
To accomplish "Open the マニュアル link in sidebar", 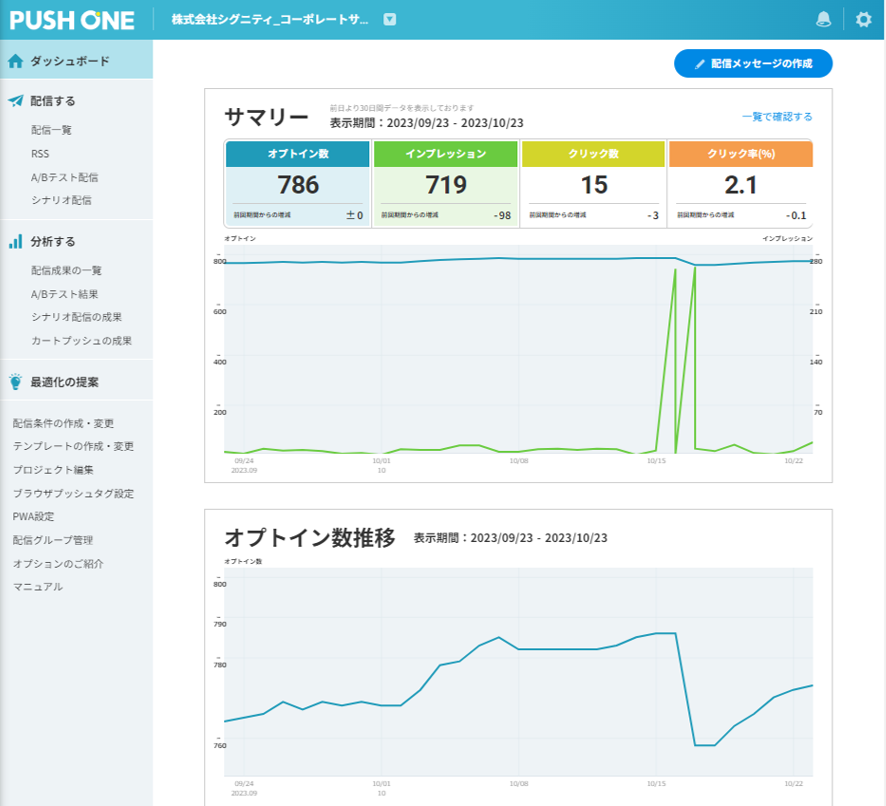I will [x=37, y=586].
